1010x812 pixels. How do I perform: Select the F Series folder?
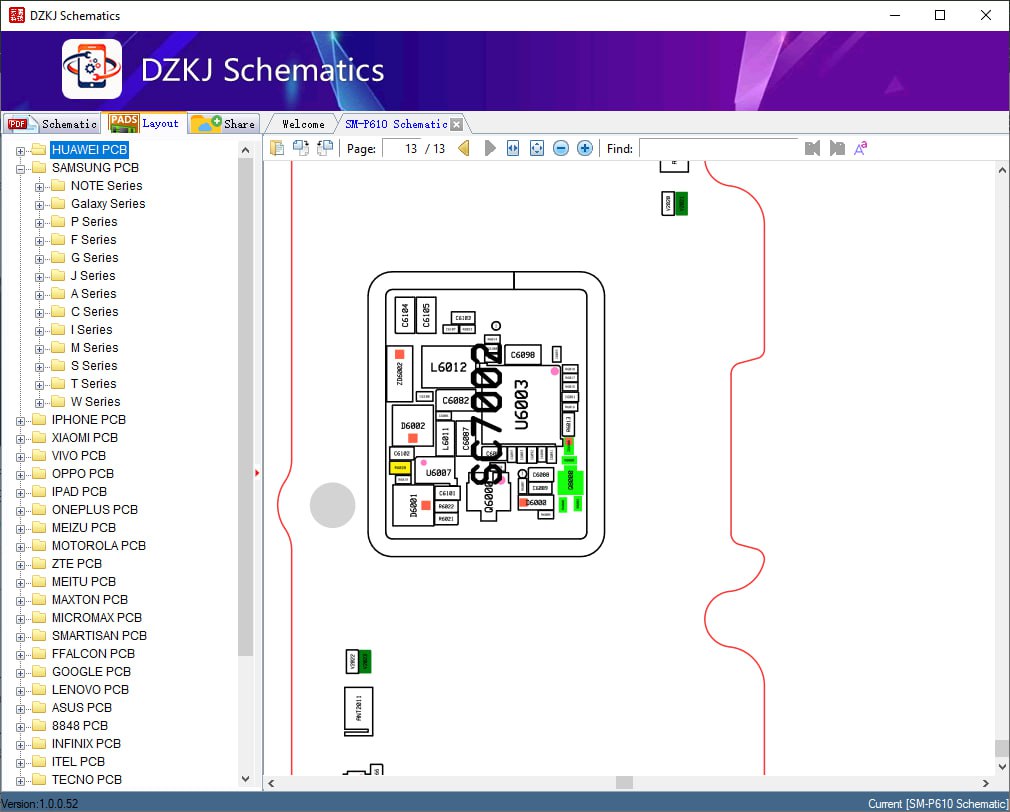point(93,240)
